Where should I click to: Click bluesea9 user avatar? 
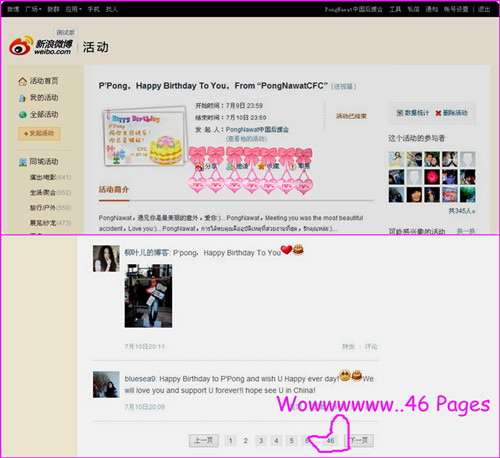[106, 384]
